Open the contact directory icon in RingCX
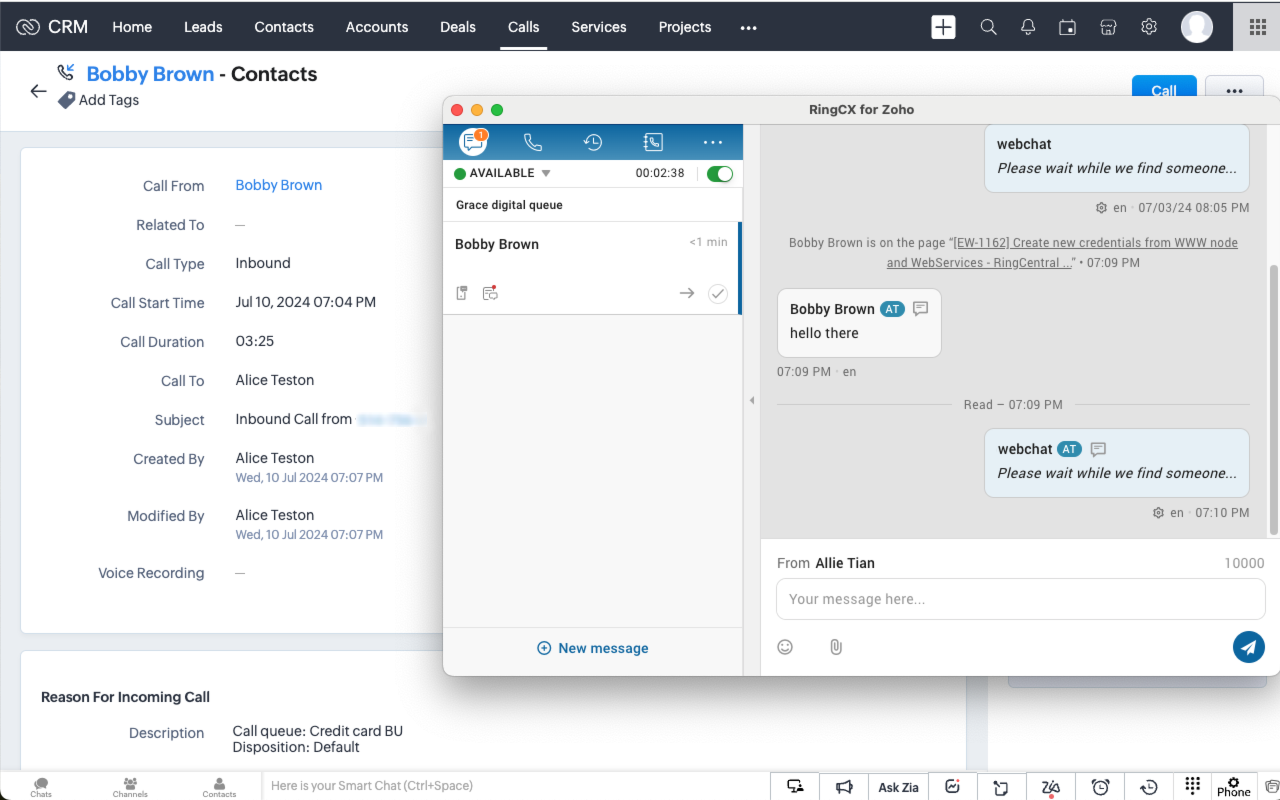Viewport: 1280px width, 800px height. [653, 141]
